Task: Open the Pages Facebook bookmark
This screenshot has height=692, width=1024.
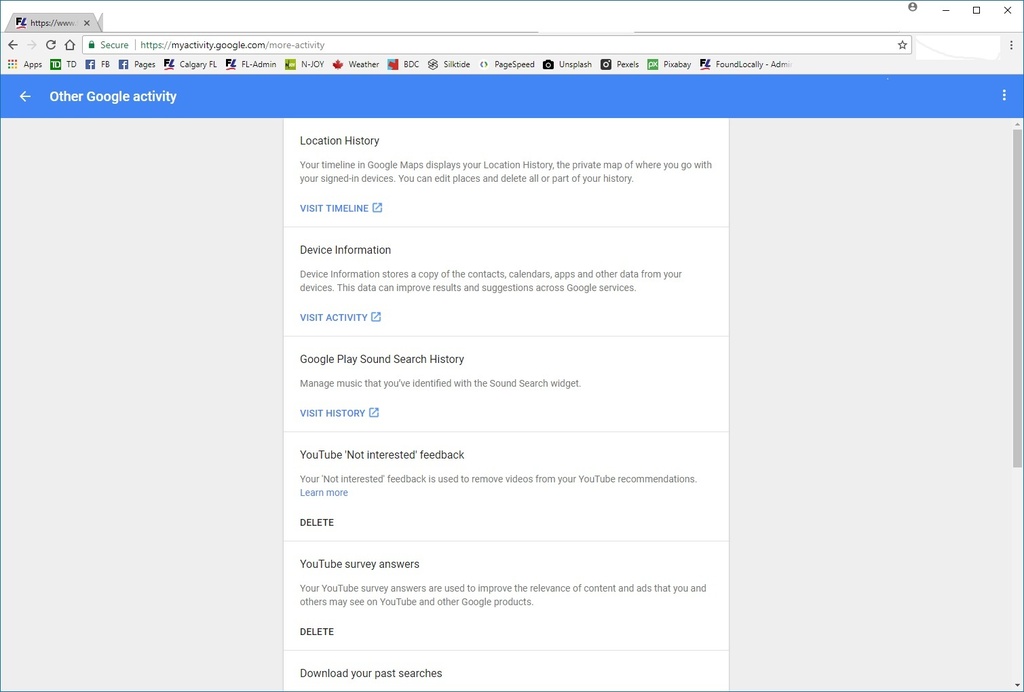Action: (x=136, y=65)
